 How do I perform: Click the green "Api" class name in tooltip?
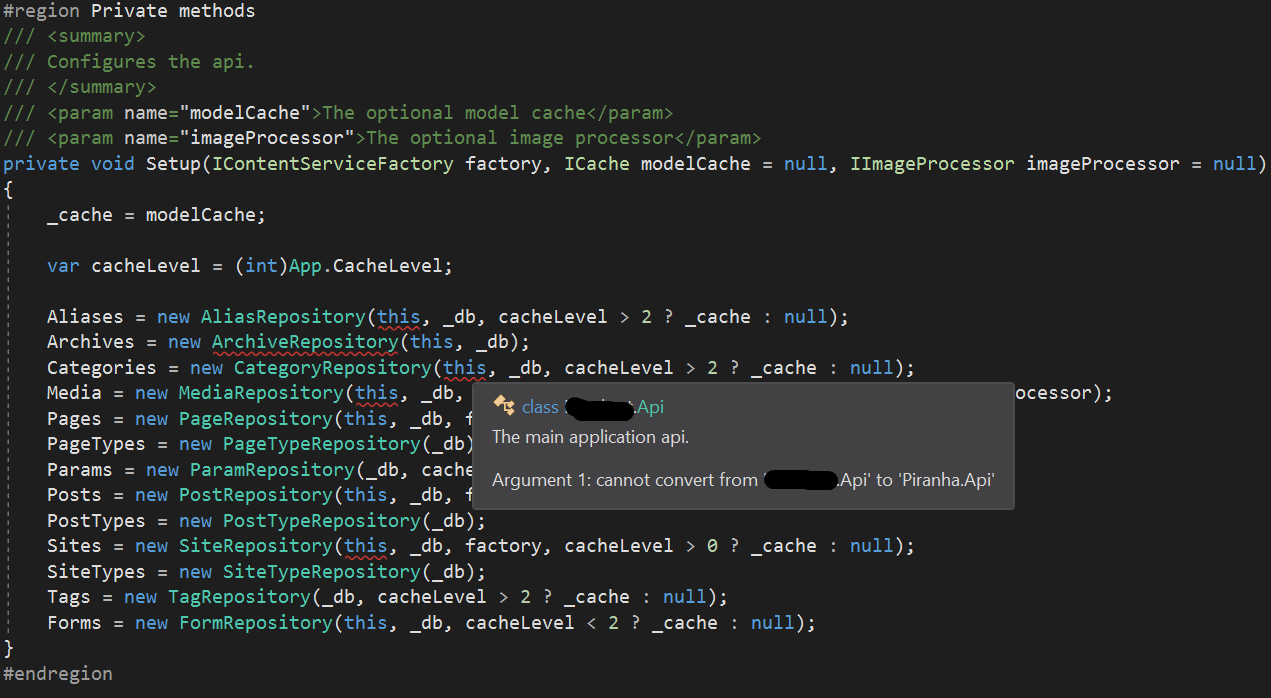[x=650, y=407]
